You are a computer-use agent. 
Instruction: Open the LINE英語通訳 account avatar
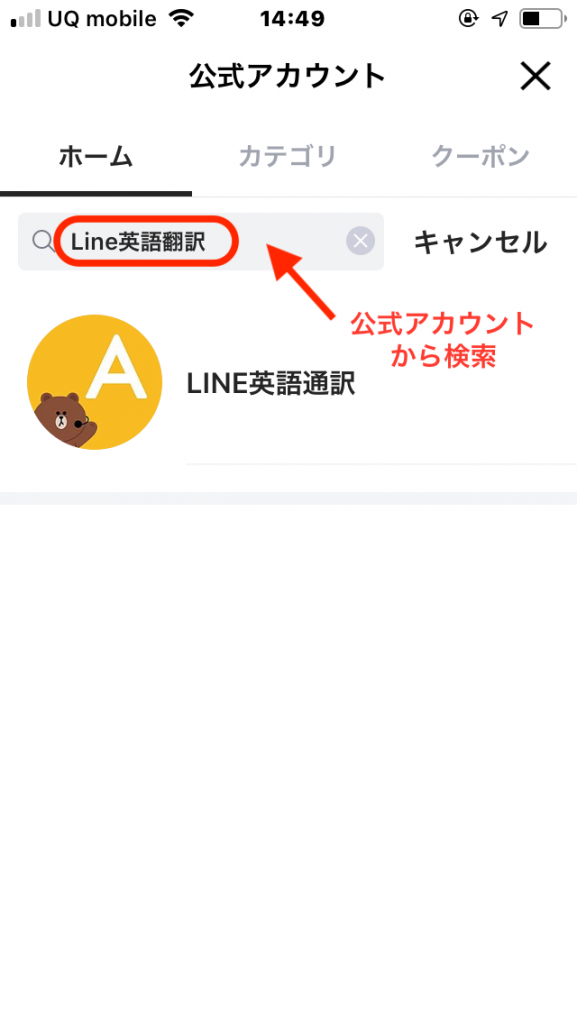(x=95, y=382)
